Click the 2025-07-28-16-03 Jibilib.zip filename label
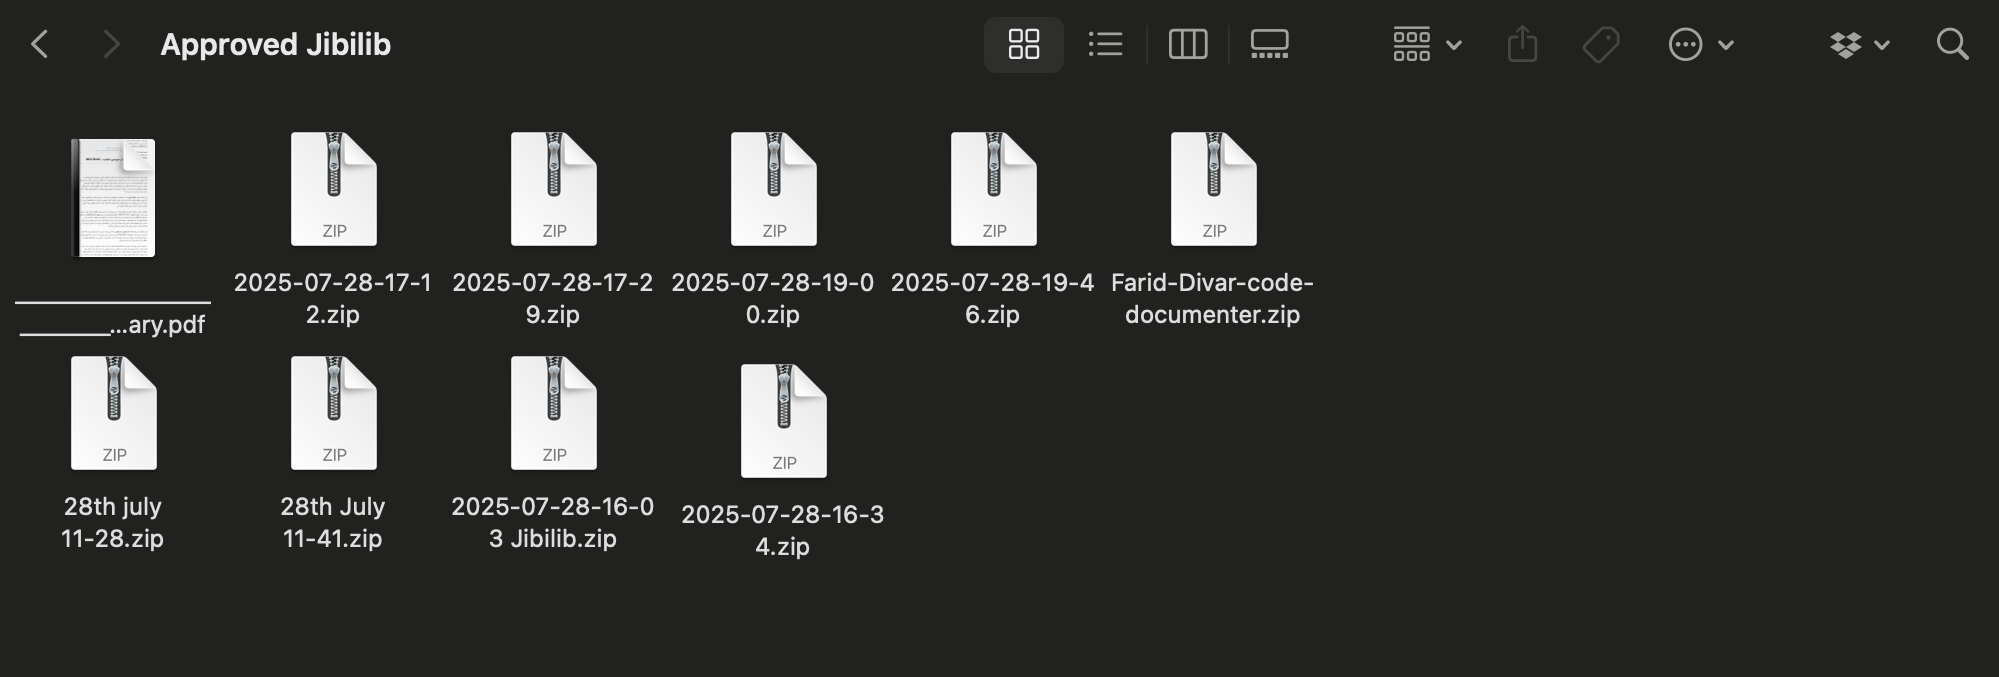 point(553,522)
